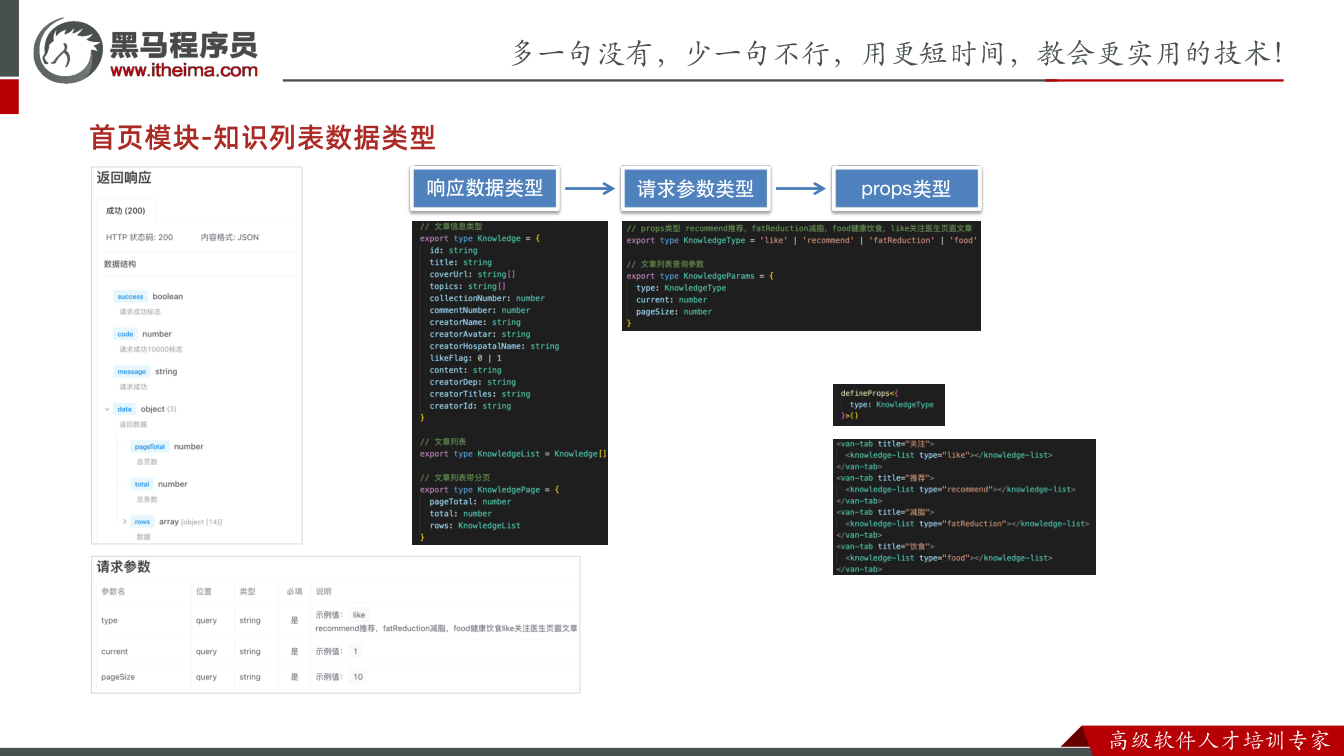This screenshot has height=756, width=1344.
Task: Collapse the data object node
Action: click(x=107, y=409)
